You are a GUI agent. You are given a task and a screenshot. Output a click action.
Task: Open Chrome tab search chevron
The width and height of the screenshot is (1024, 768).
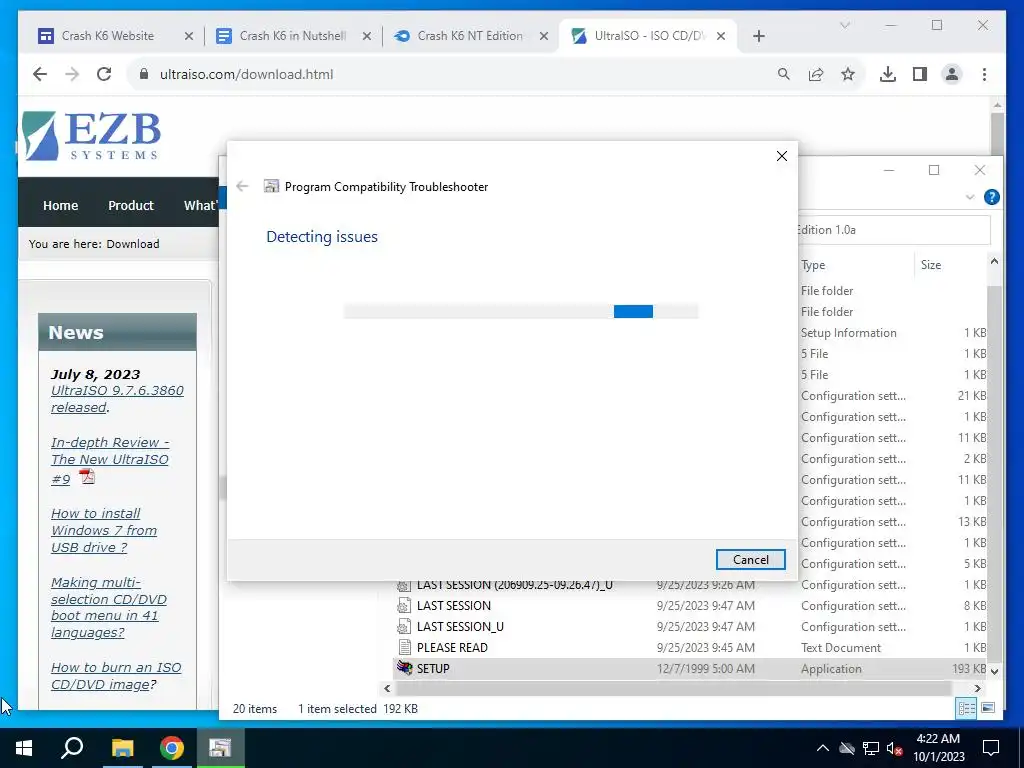click(844, 25)
